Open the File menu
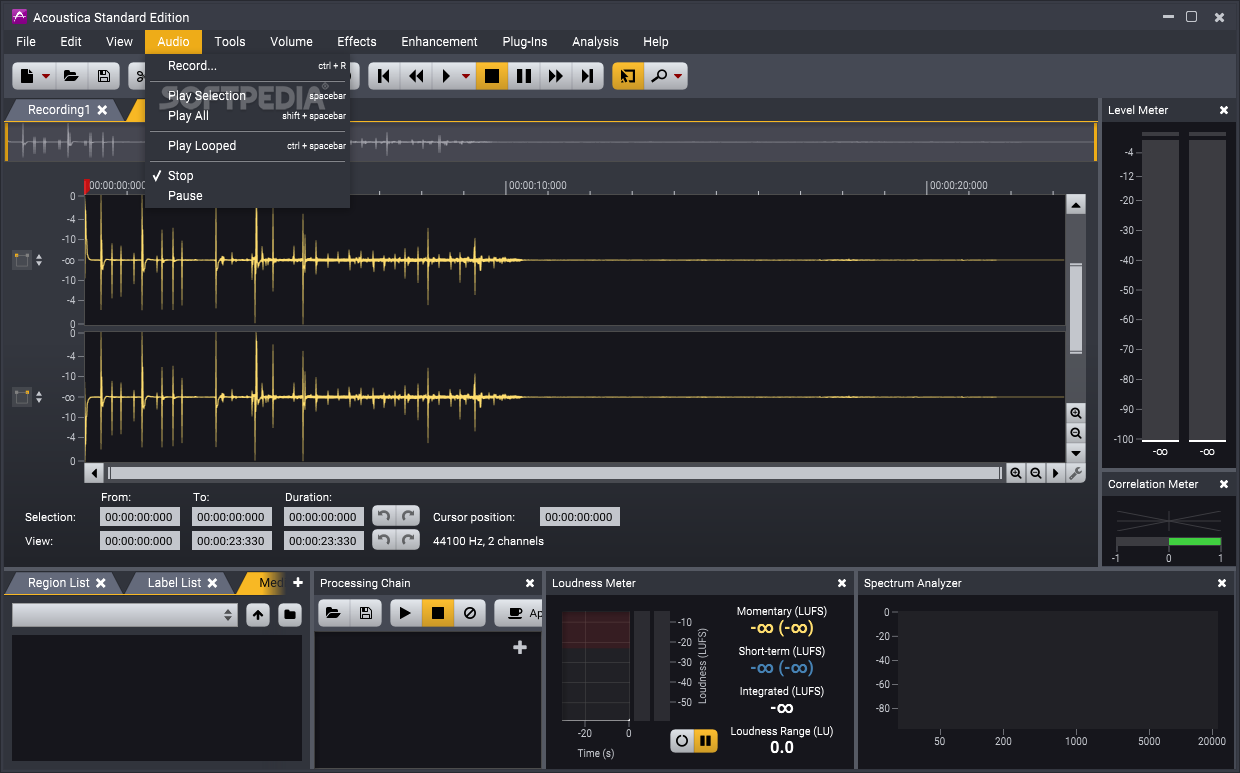Image resolution: width=1240 pixels, height=773 pixels. pos(26,42)
